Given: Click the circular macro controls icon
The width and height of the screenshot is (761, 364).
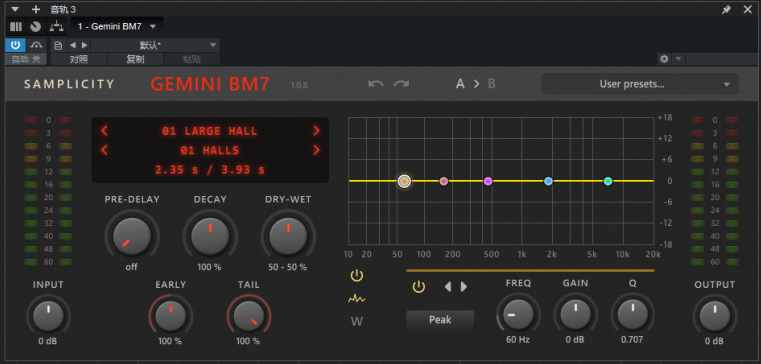Looking at the screenshot, I should pos(35,27).
